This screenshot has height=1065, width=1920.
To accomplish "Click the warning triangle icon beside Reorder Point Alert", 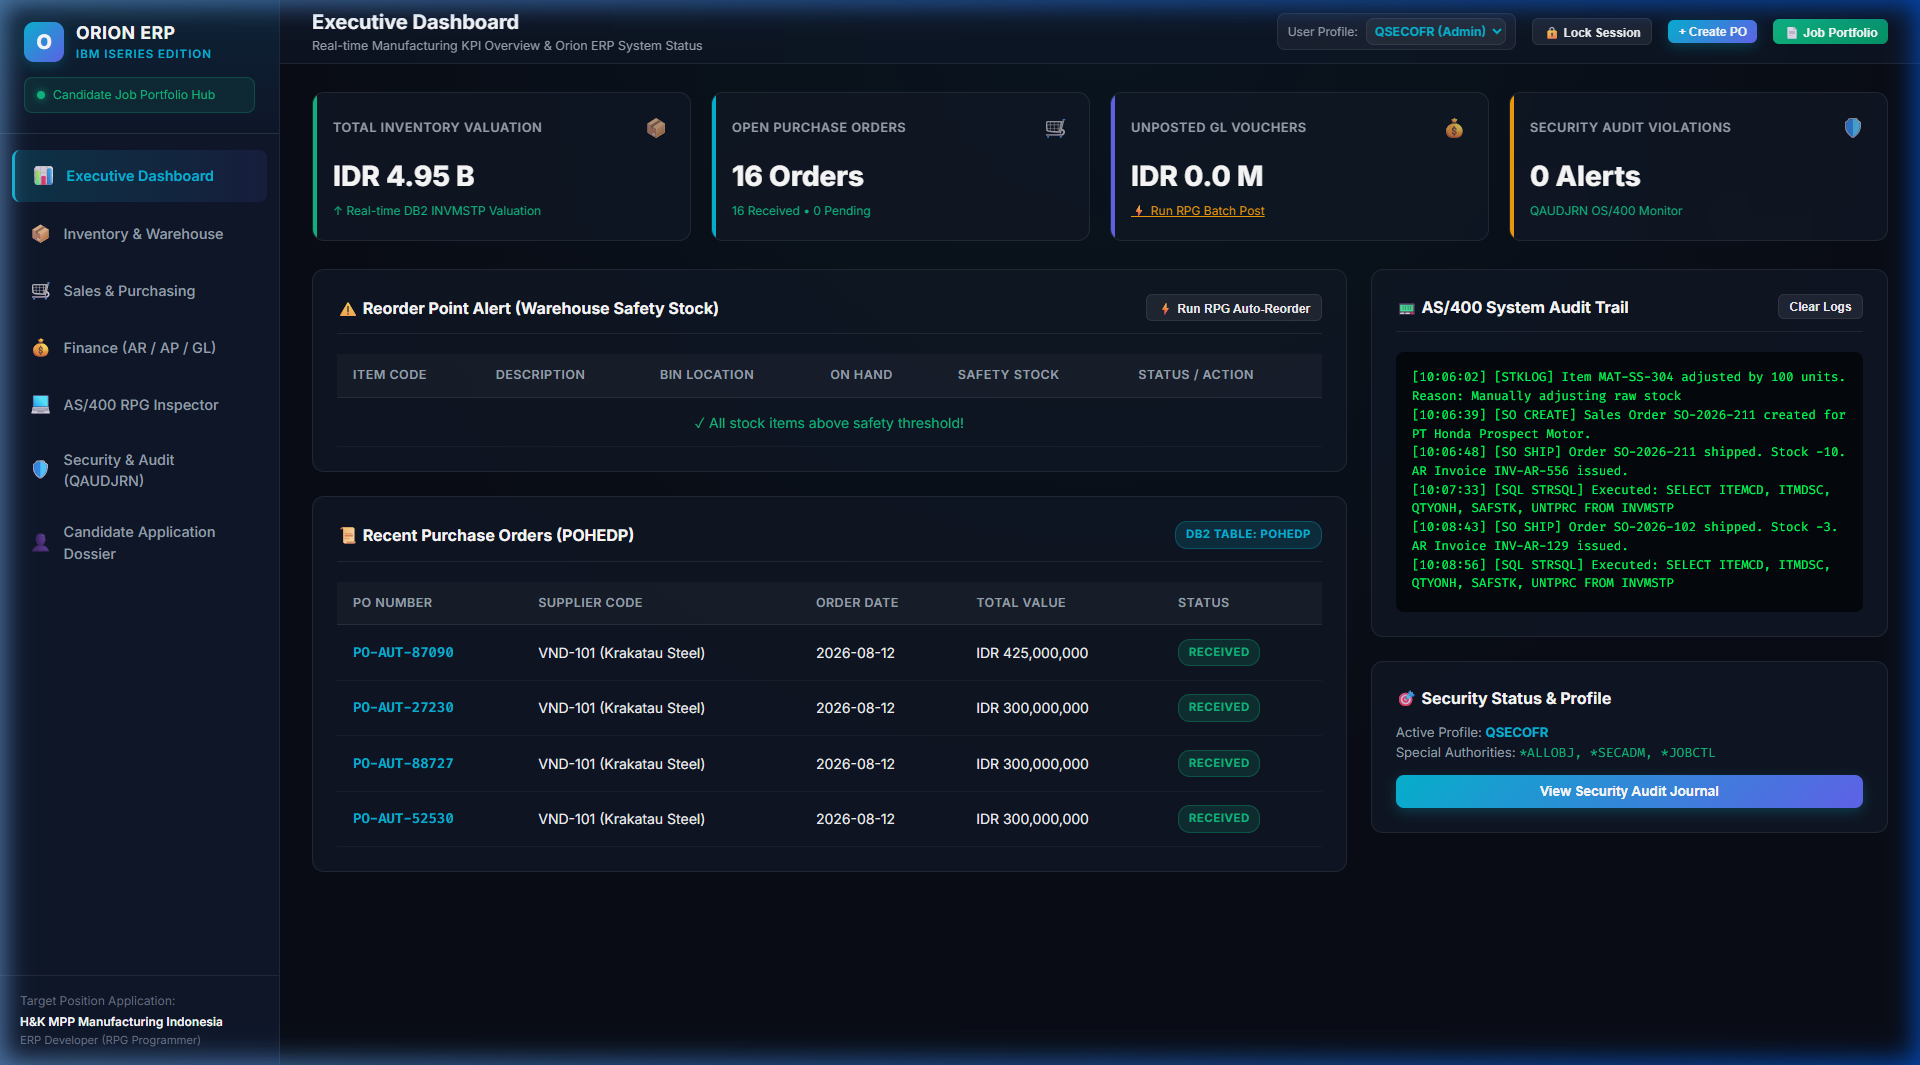I will pos(348,309).
